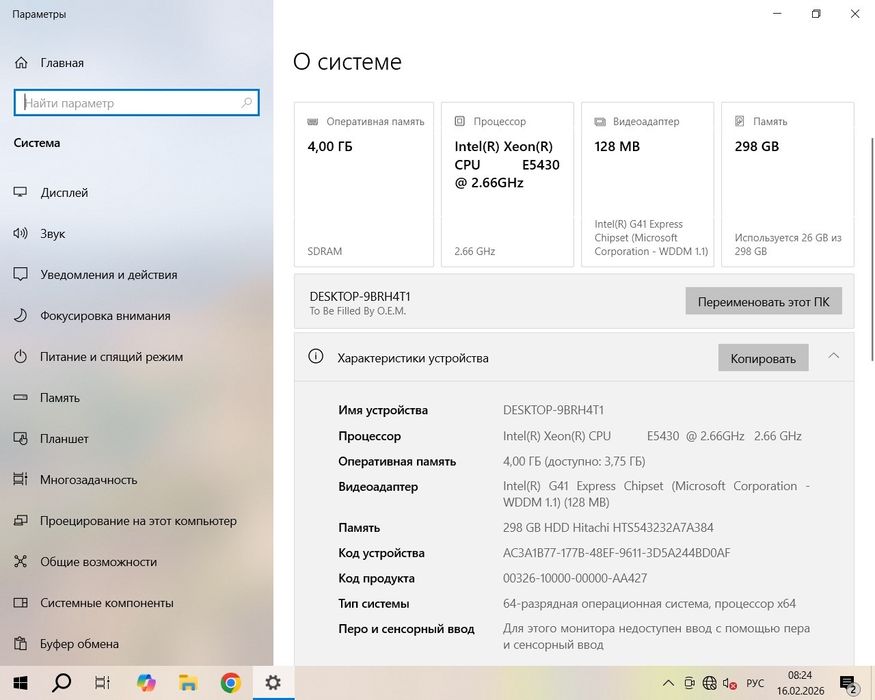The image size is (875, 700).
Task: Click the Meet Now tray icon
Action: coord(689,683)
